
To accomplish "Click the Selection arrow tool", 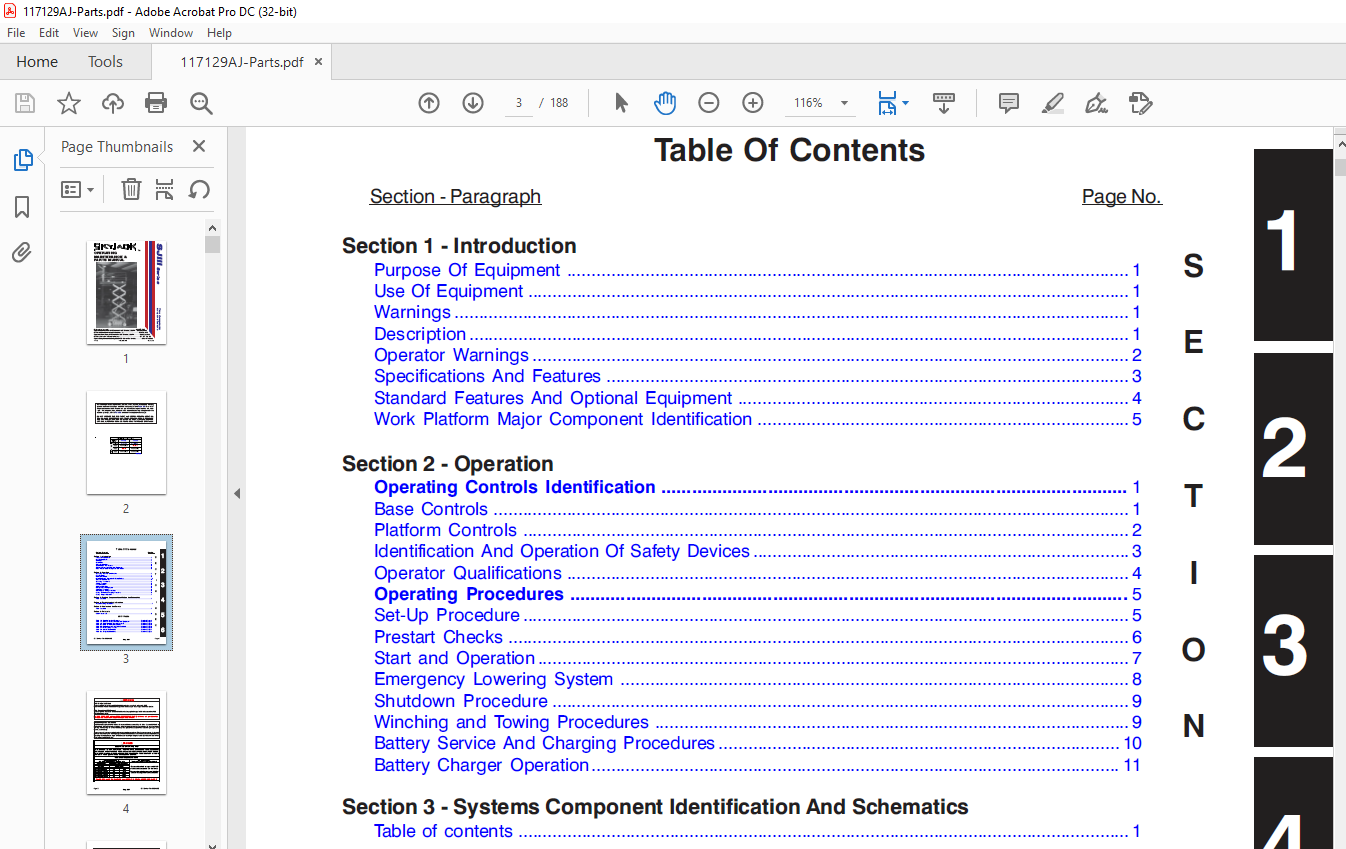I will (621, 103).
